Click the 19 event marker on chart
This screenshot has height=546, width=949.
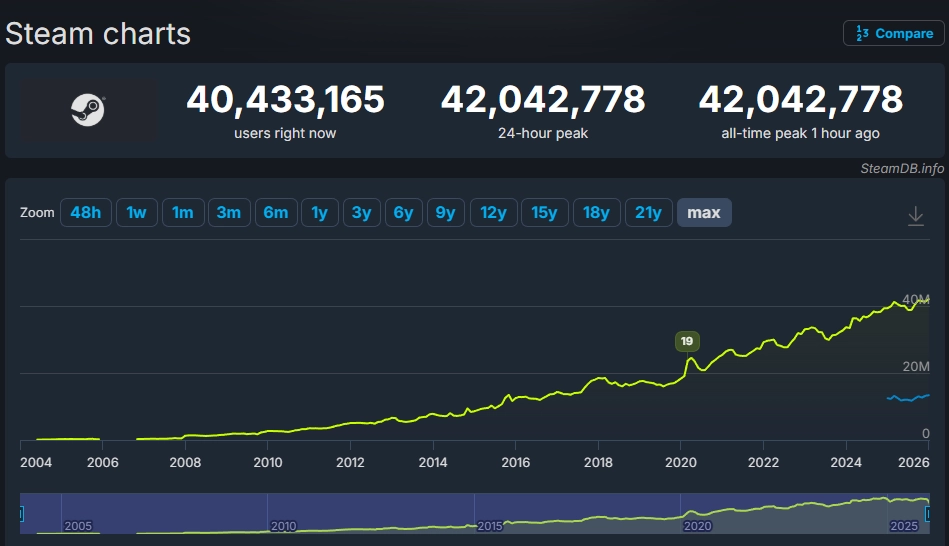(687, 341)
